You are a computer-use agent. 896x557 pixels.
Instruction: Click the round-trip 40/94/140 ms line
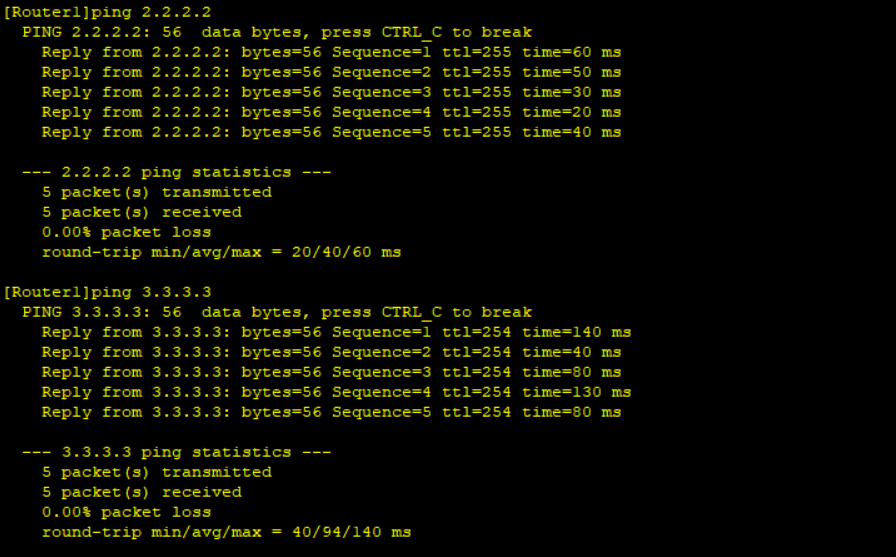(x=226, y=532)
